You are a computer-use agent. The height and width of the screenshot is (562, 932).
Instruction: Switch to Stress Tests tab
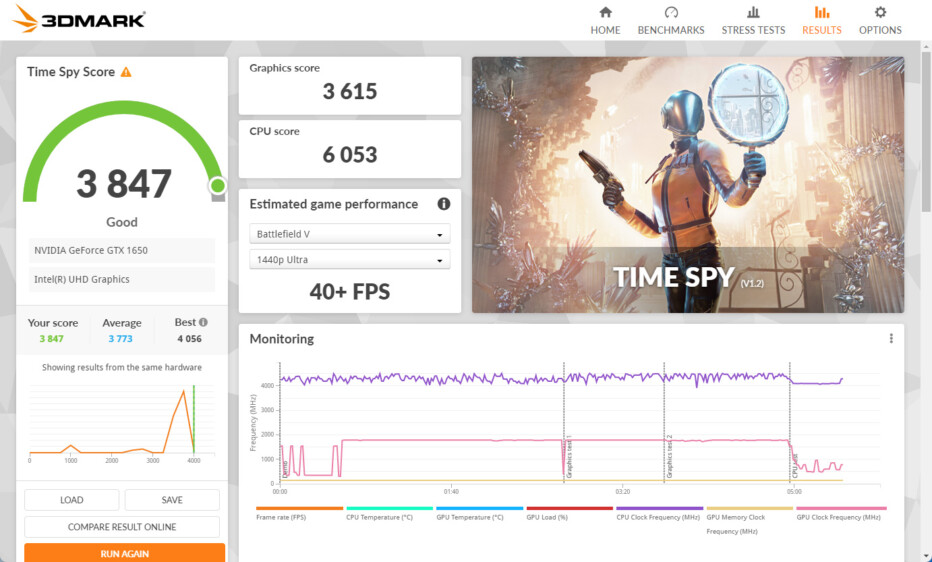click(x=753, y=20)
